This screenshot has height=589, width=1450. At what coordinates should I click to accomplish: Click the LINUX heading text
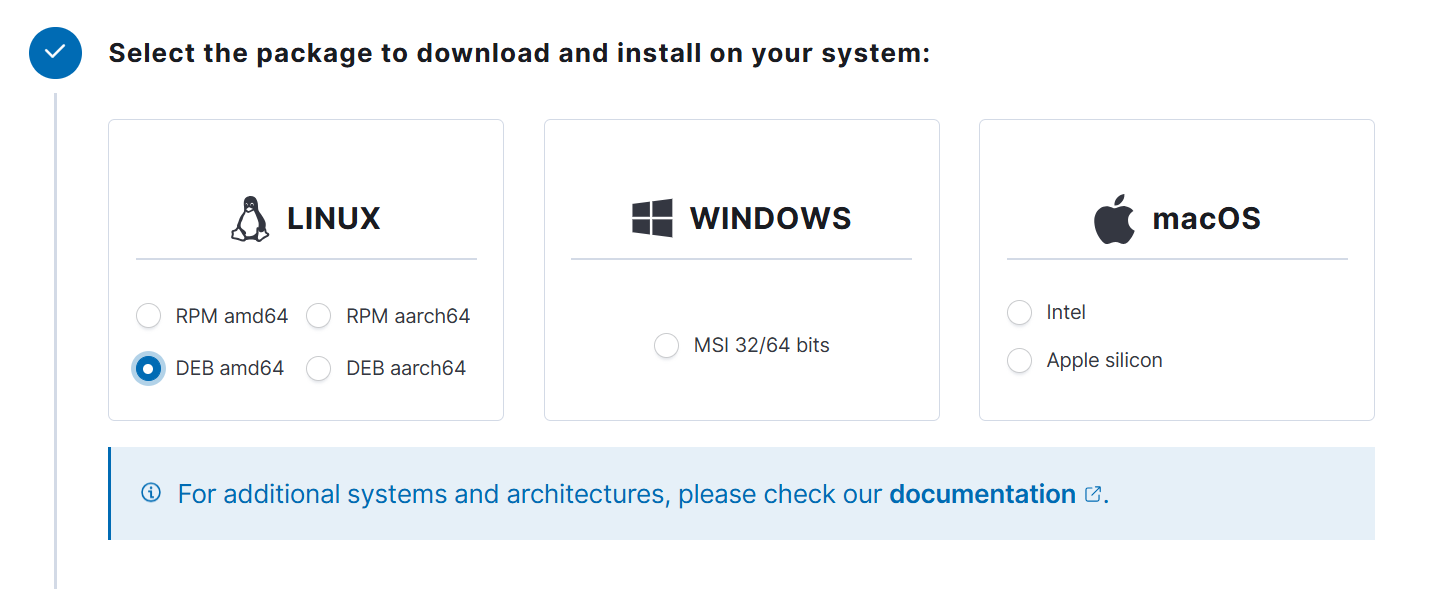click(334, 219)
